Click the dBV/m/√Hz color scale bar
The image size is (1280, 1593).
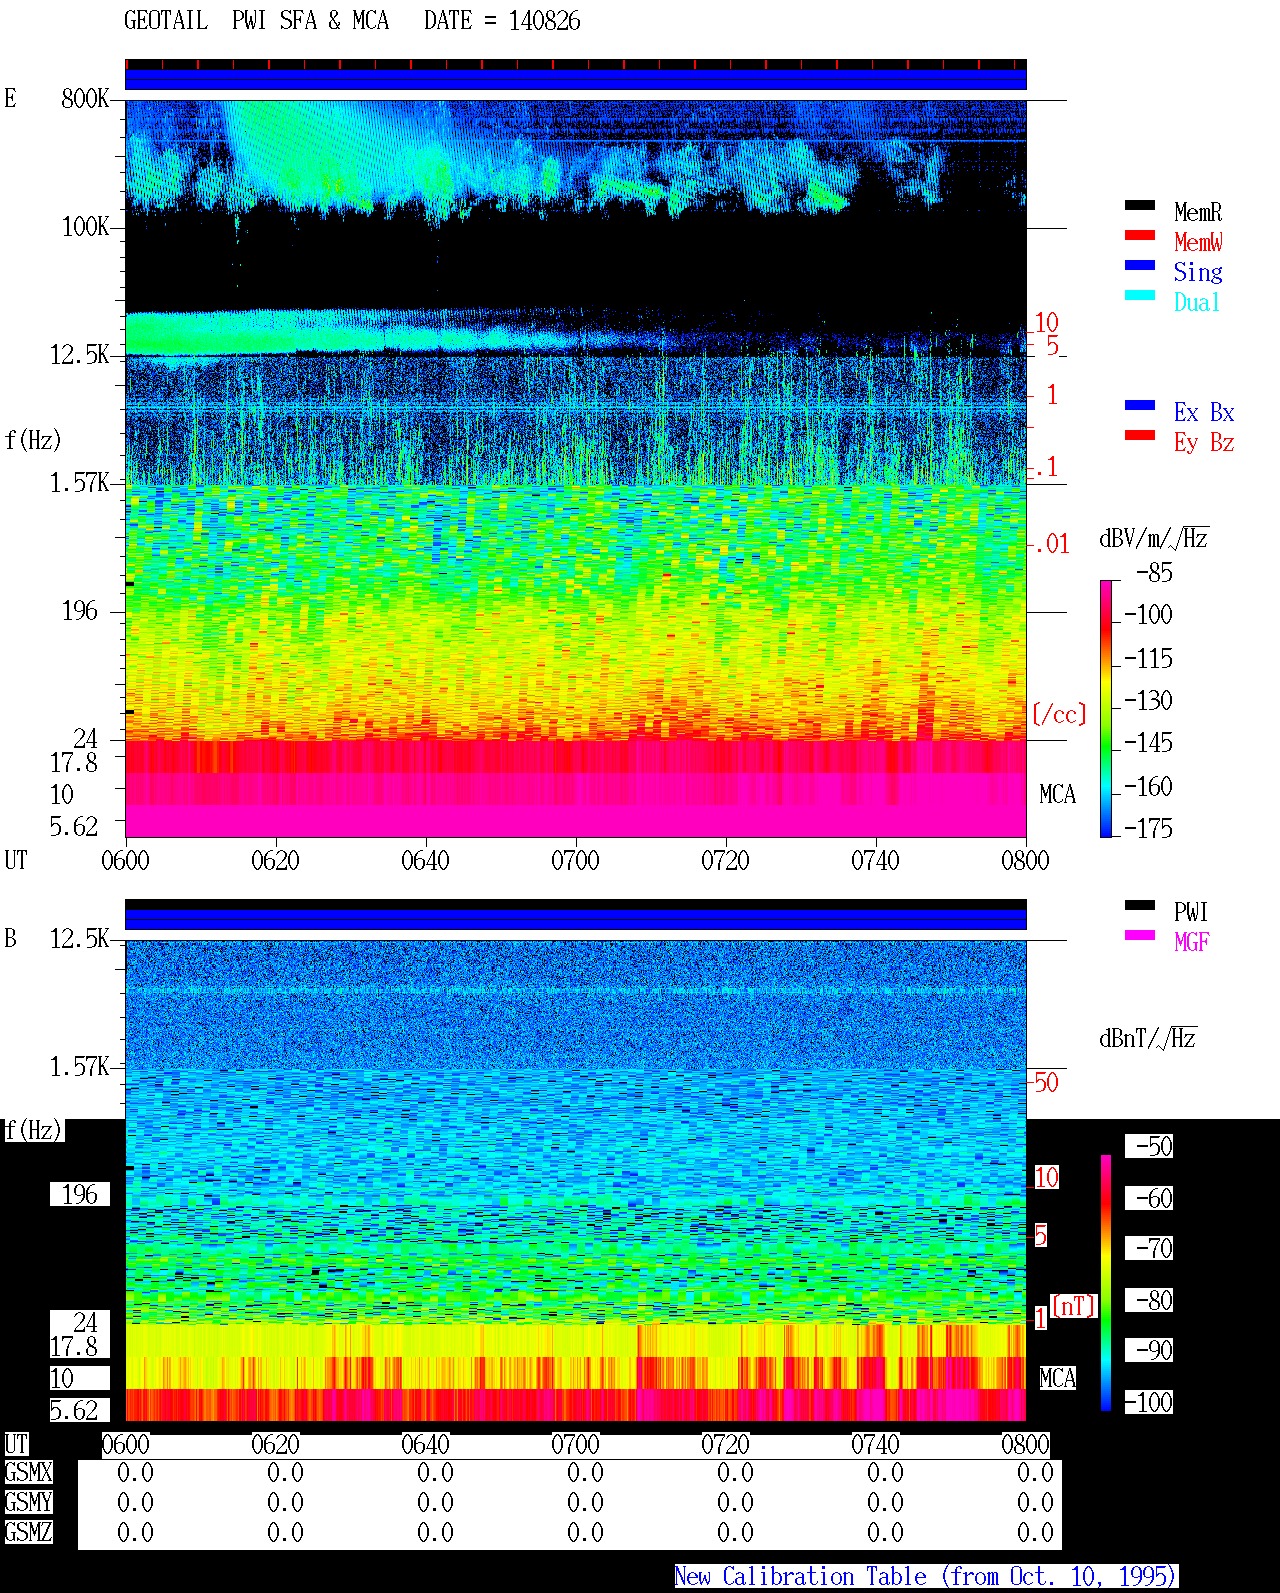[x=1106, y=708]
